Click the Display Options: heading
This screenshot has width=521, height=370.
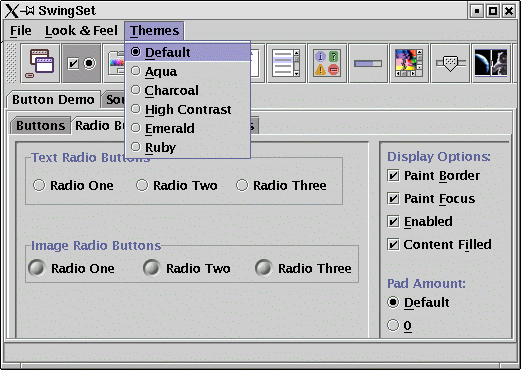click(x=439, y=156)
